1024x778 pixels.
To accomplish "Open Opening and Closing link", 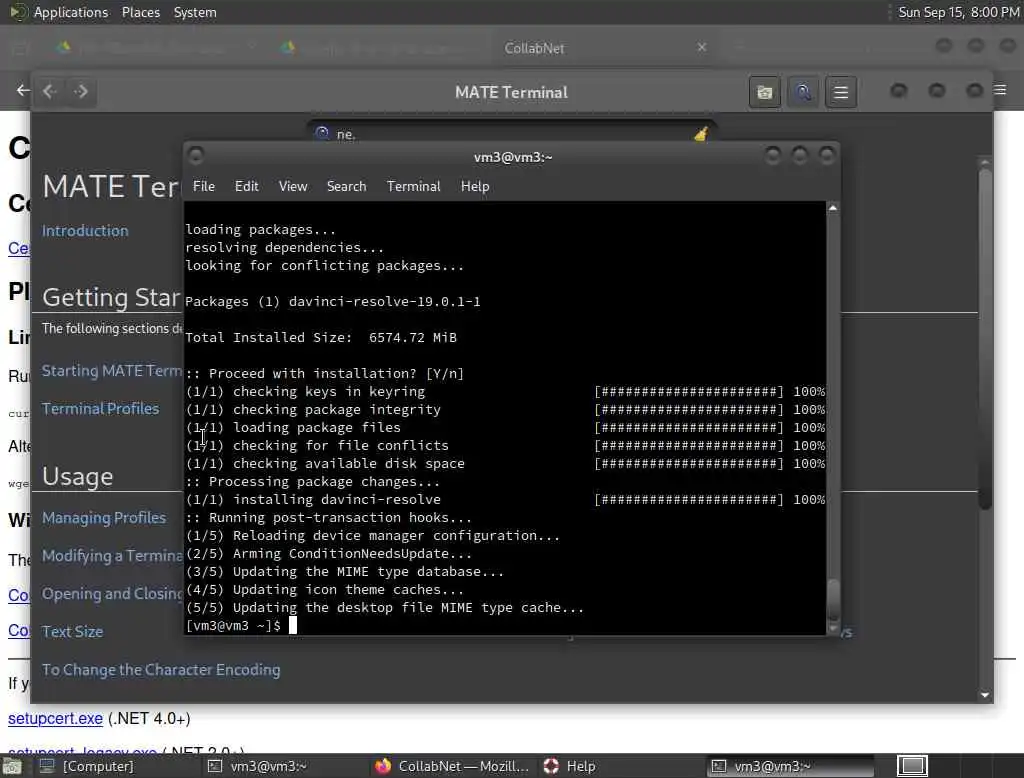I will 112,594.
